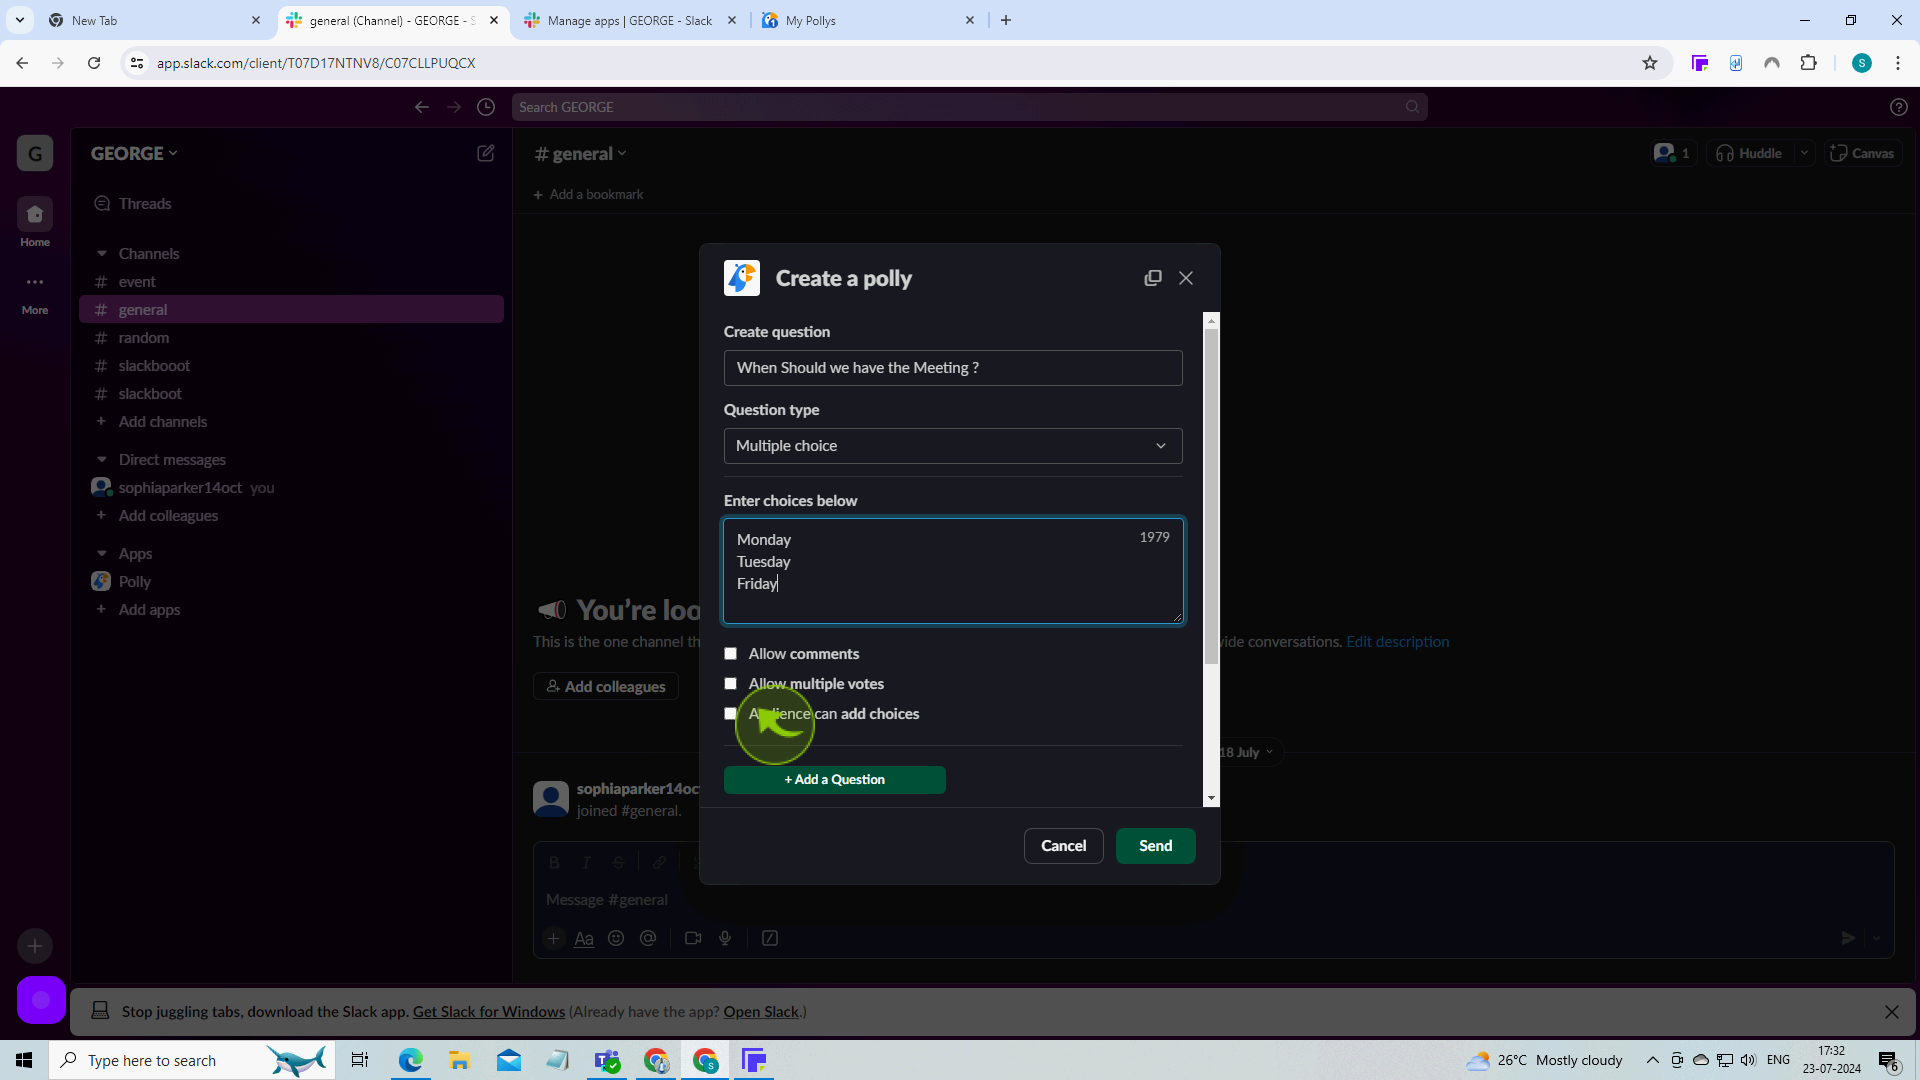This screenshot has width=1920, height=1080.
Task: Enable Allow comments checkbox
Action: click(731, 654)
